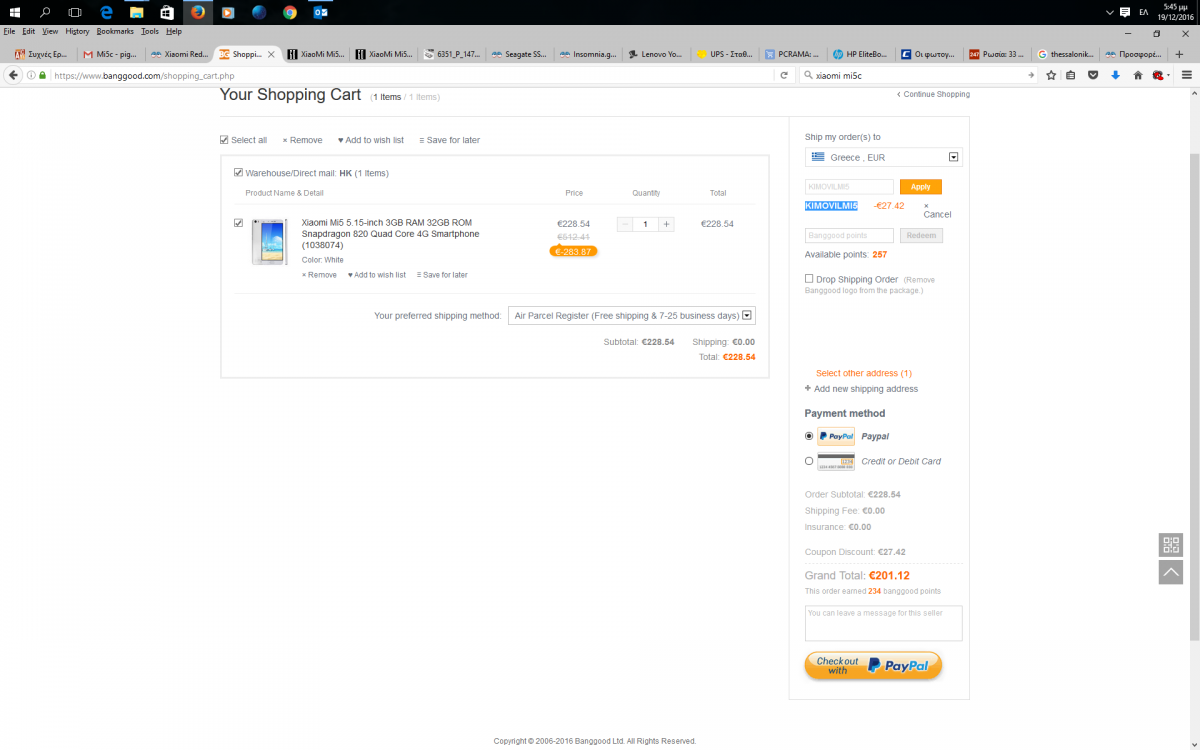The image size is (1200, 750).
Task: Switch to Chrome on the taskbar
Action: 290,12
